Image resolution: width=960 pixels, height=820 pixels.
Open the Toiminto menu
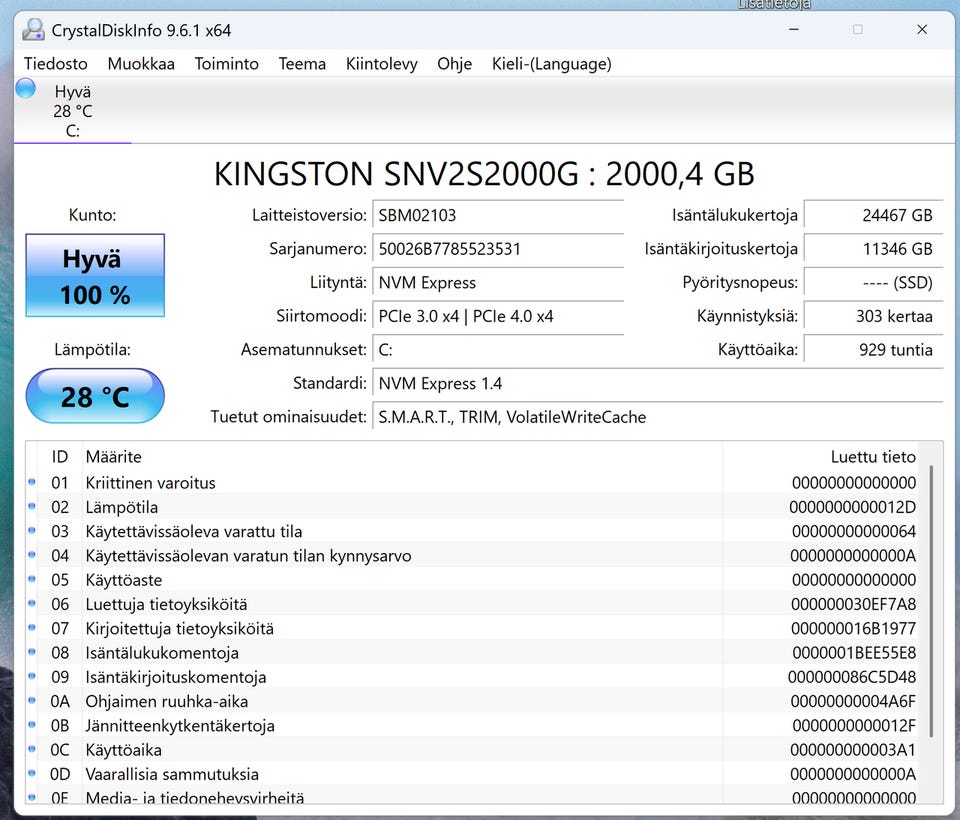click(226, 64)
